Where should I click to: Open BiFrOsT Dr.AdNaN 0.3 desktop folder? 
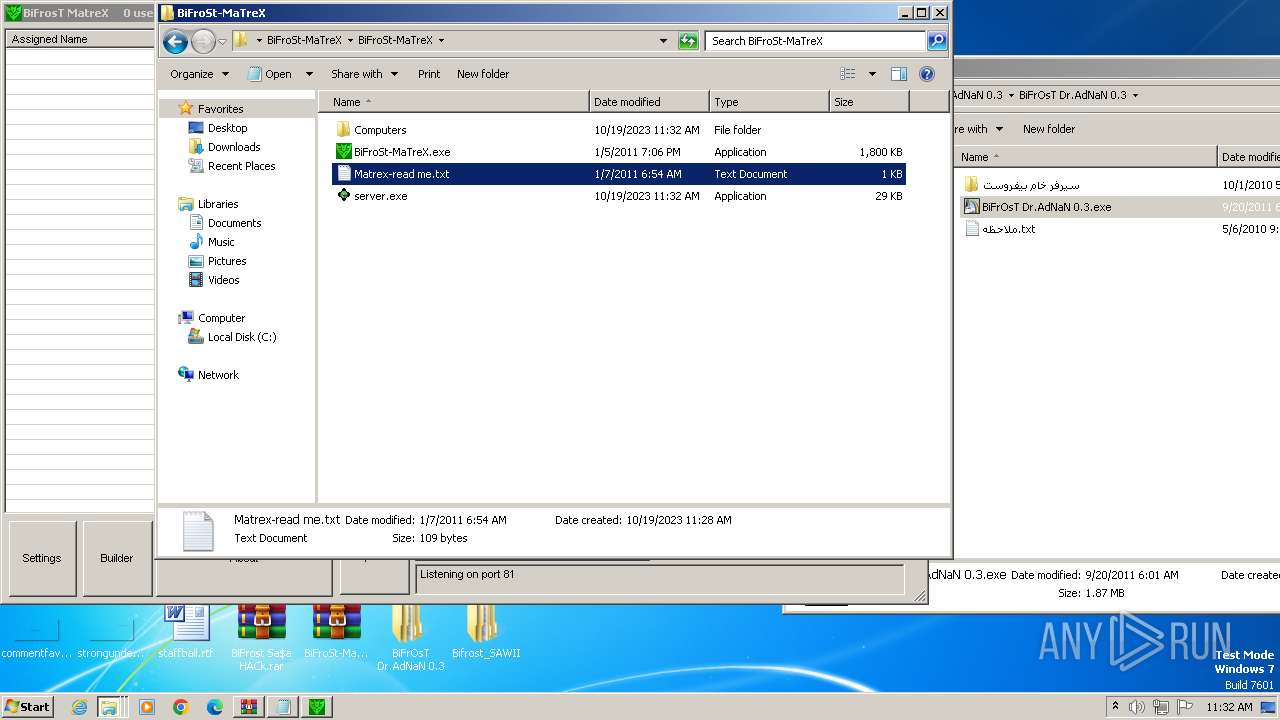[x=410, y=638]
